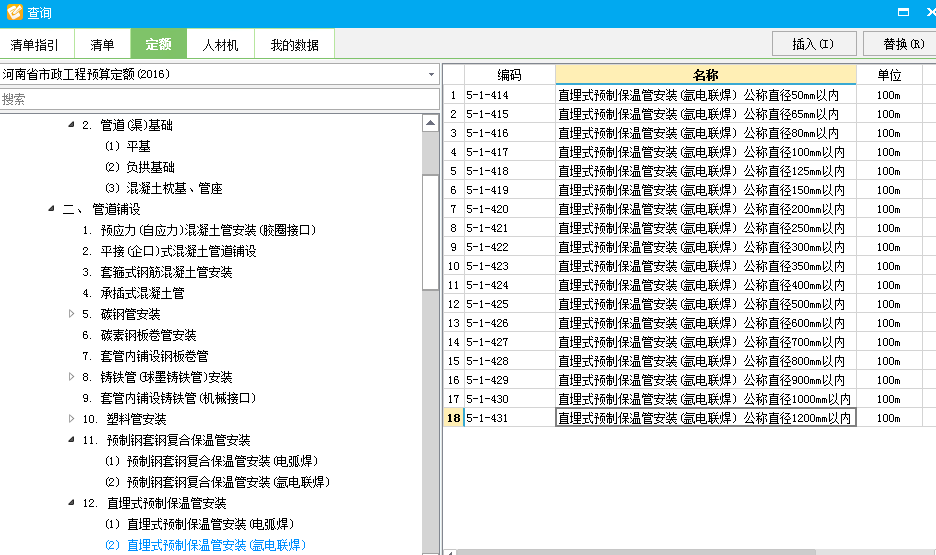
Task: Select (2) 直埋式预制保温管安装(氩电联焊)
Action: pyautogui.click(x=205, y=545)
